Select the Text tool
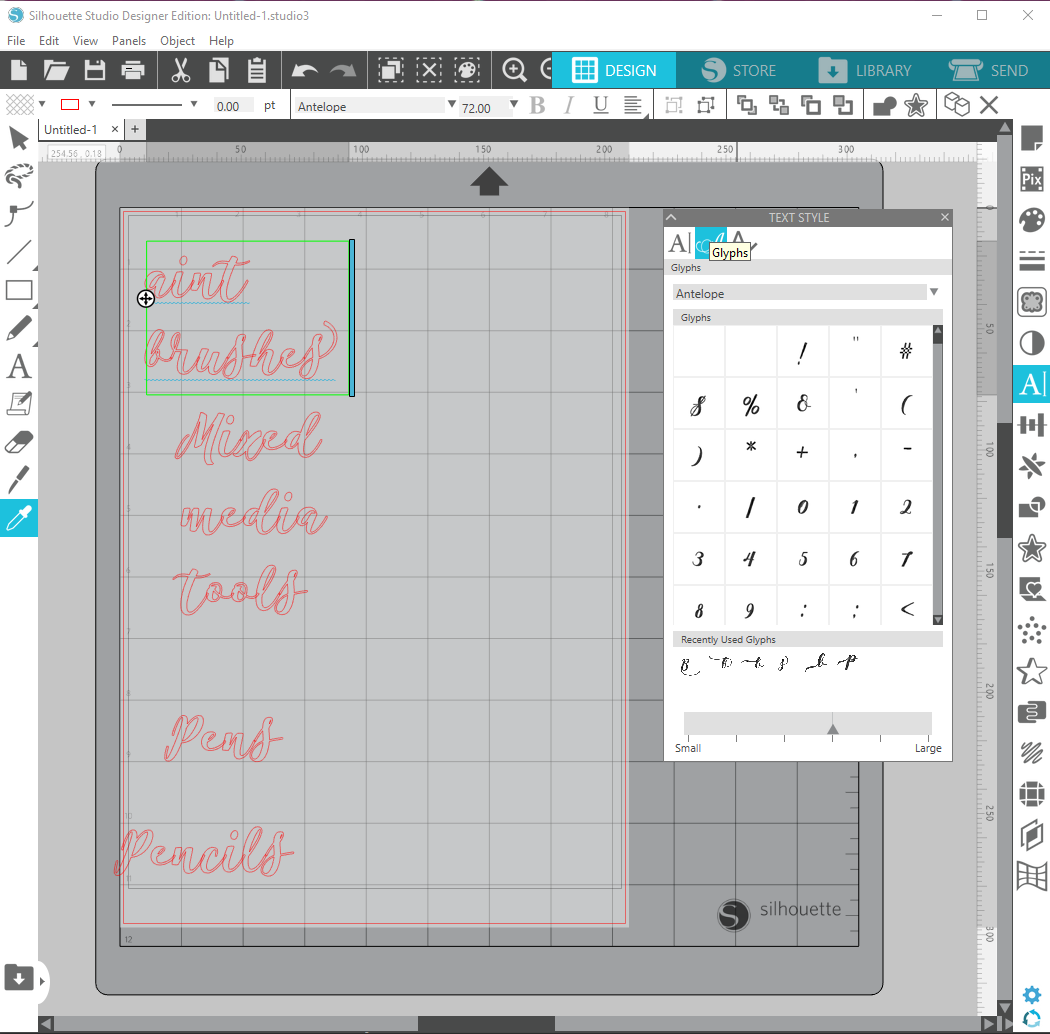 [18, 367]
